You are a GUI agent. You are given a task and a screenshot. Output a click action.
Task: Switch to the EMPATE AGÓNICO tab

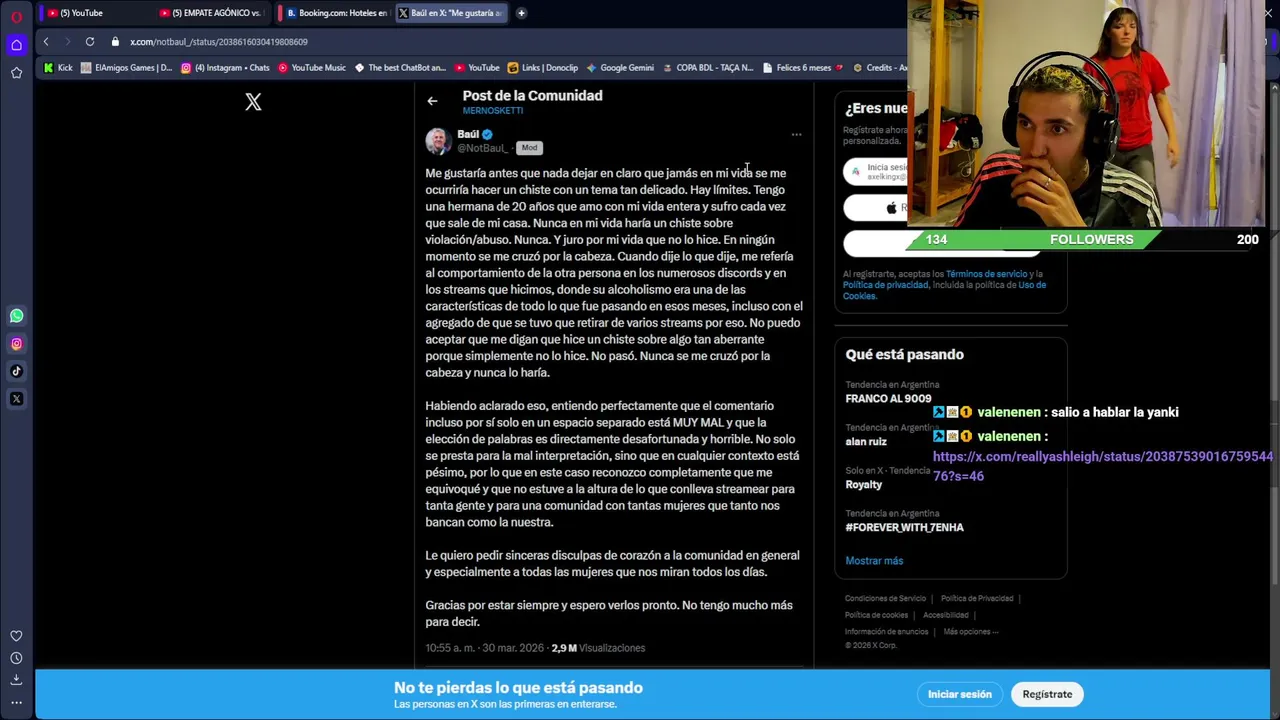pos(212,13)
